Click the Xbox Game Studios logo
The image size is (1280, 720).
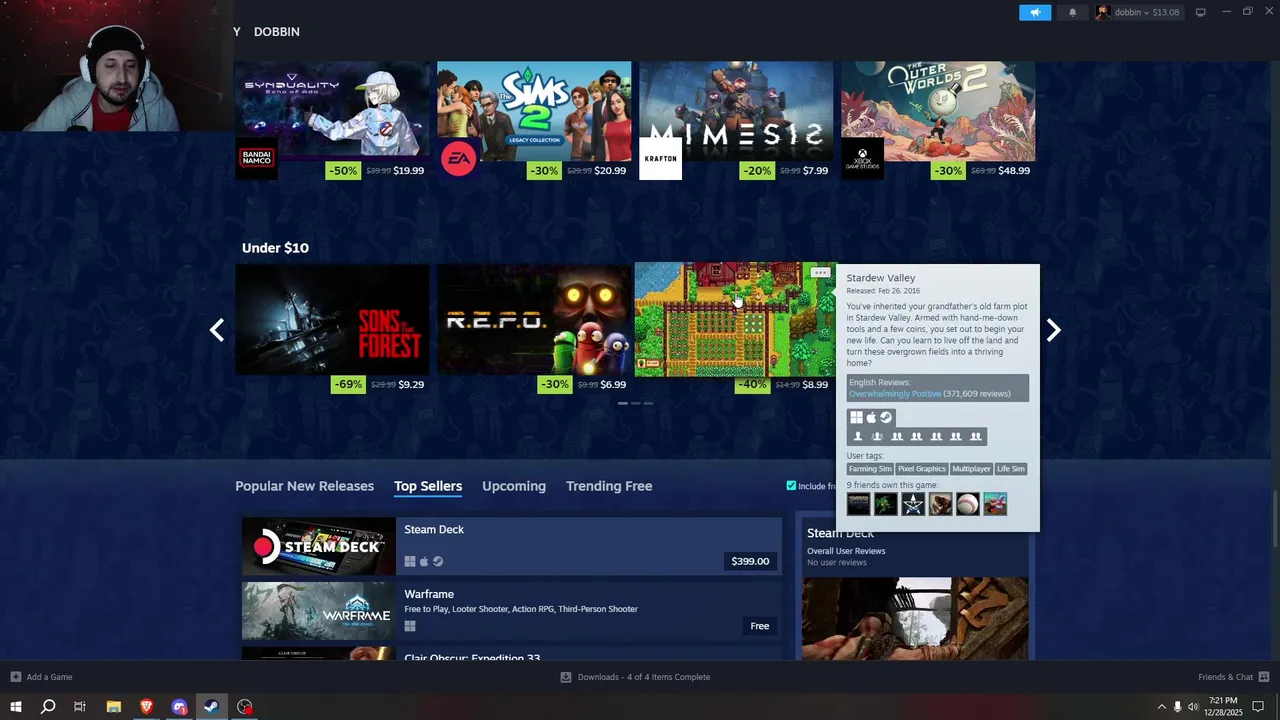862,158
